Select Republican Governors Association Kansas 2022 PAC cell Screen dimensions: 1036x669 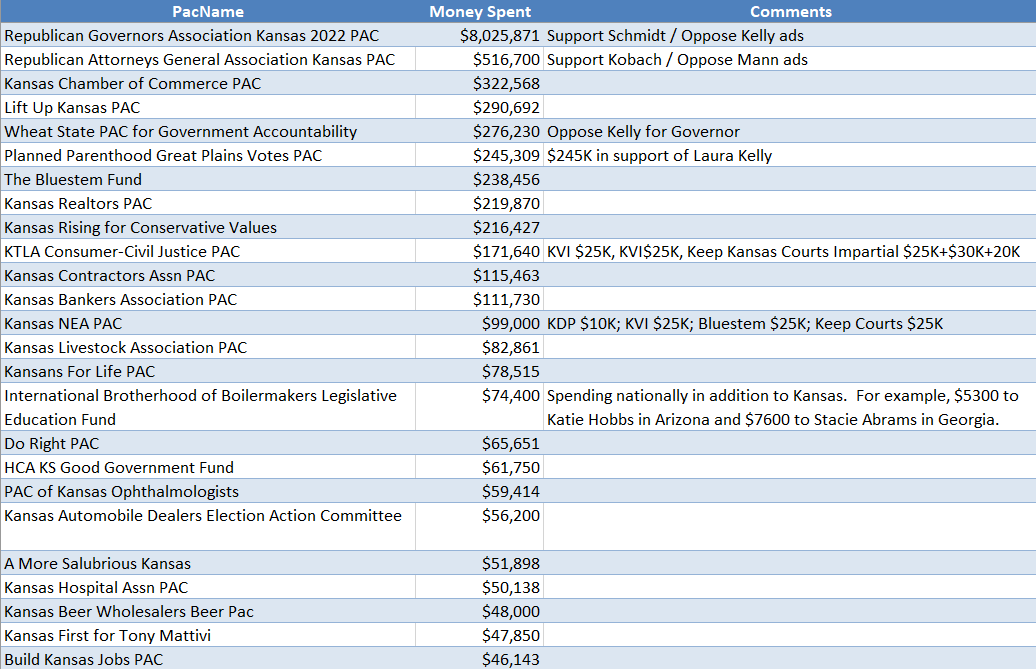(207, 35)
